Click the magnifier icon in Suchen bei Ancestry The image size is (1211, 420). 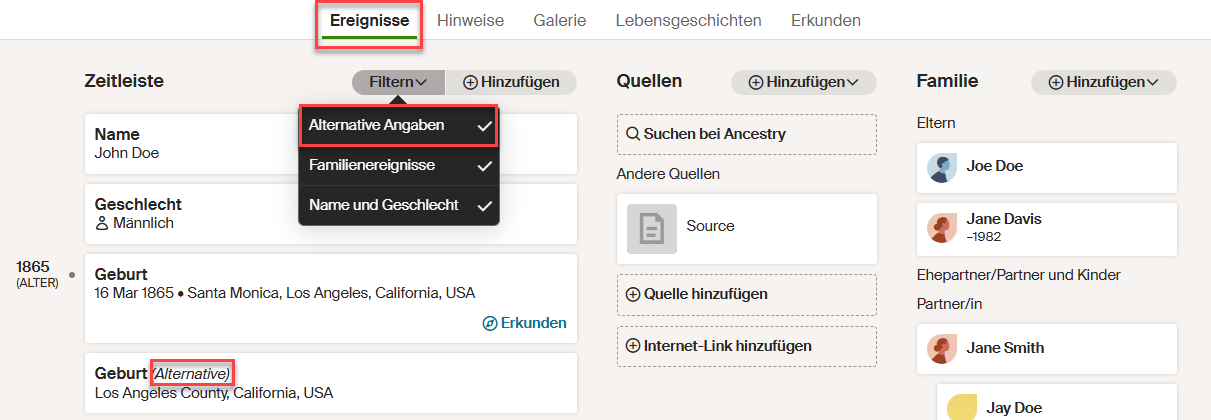point(633,134)
